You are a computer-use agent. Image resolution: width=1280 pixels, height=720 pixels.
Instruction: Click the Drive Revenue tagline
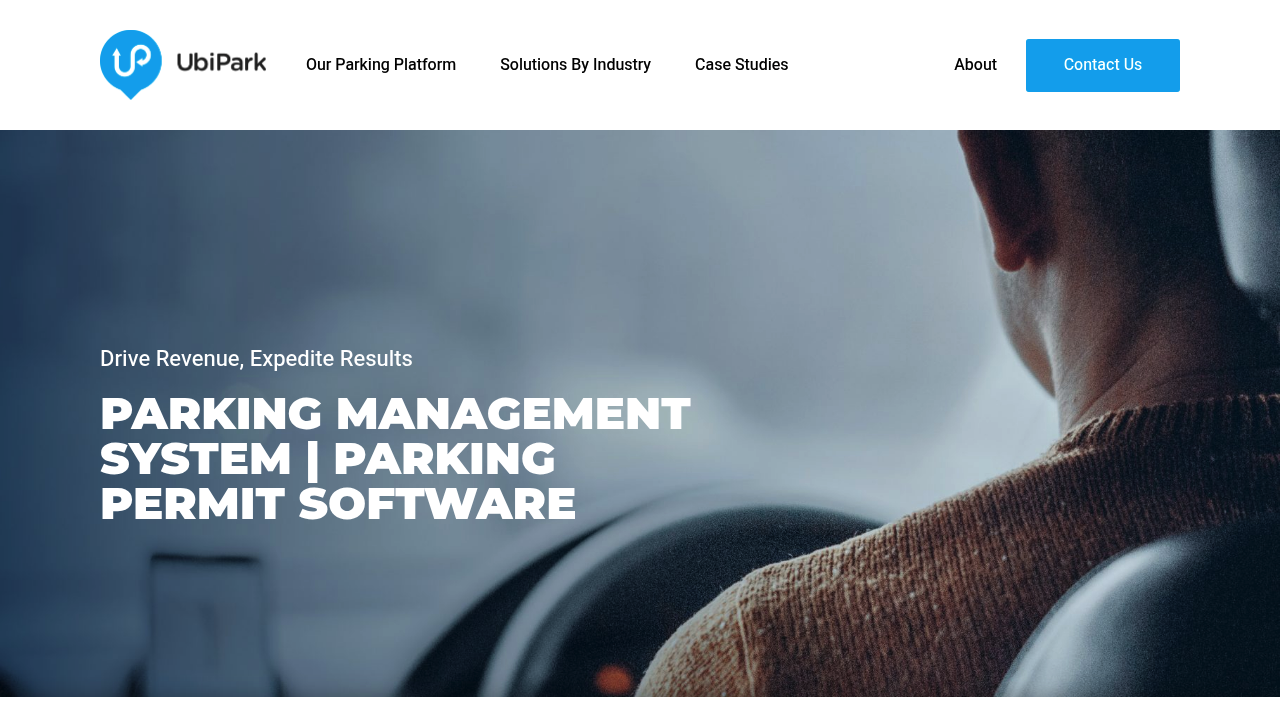[x=169, y=357]
